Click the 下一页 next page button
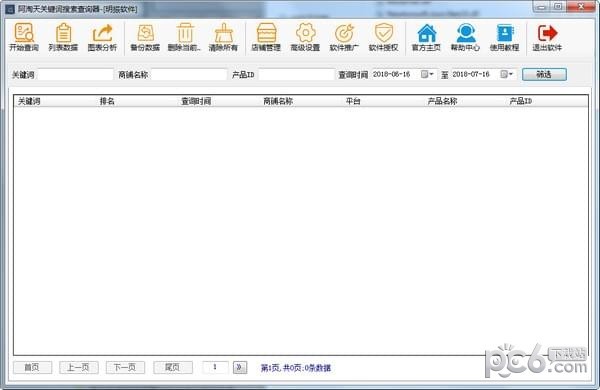Screen dimensions: 600x390 coord(125,367)
